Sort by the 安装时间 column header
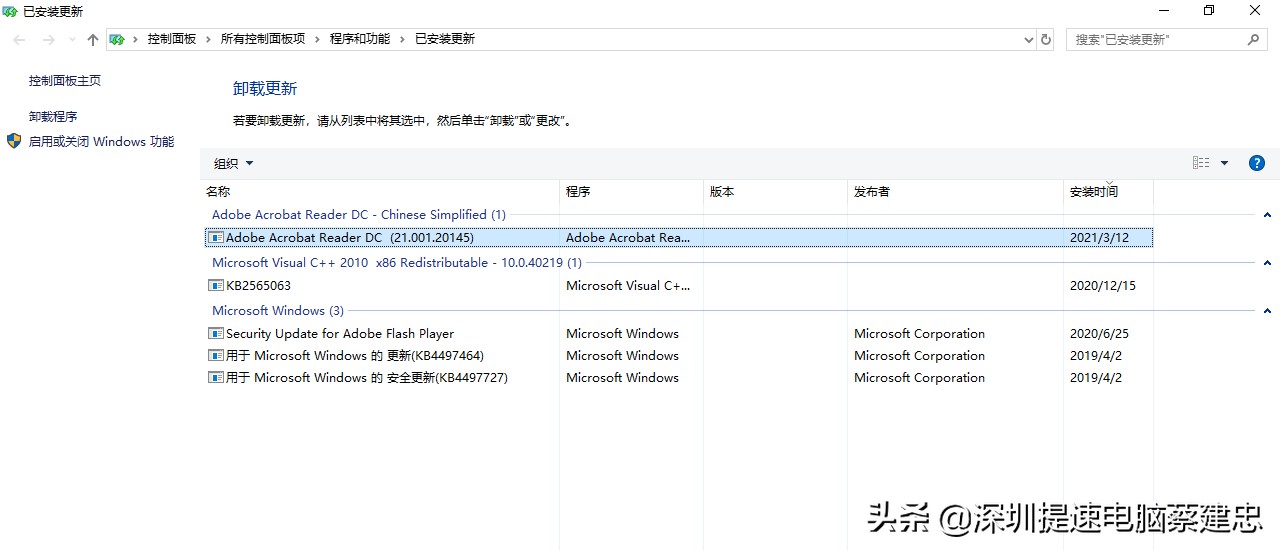 [x=1109, y=191]
